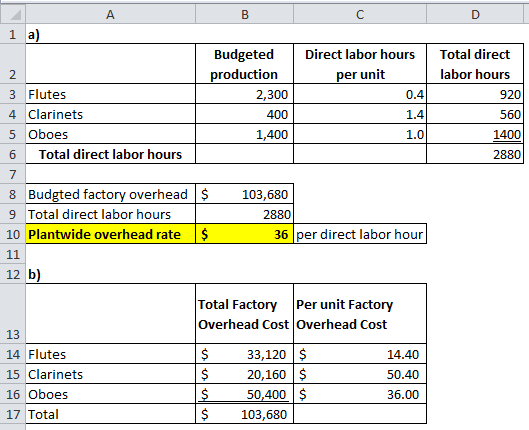Click highlighted 'Plantwide overhead rate' cell
This screenshot has width=529, height=430.
(110, 234)
